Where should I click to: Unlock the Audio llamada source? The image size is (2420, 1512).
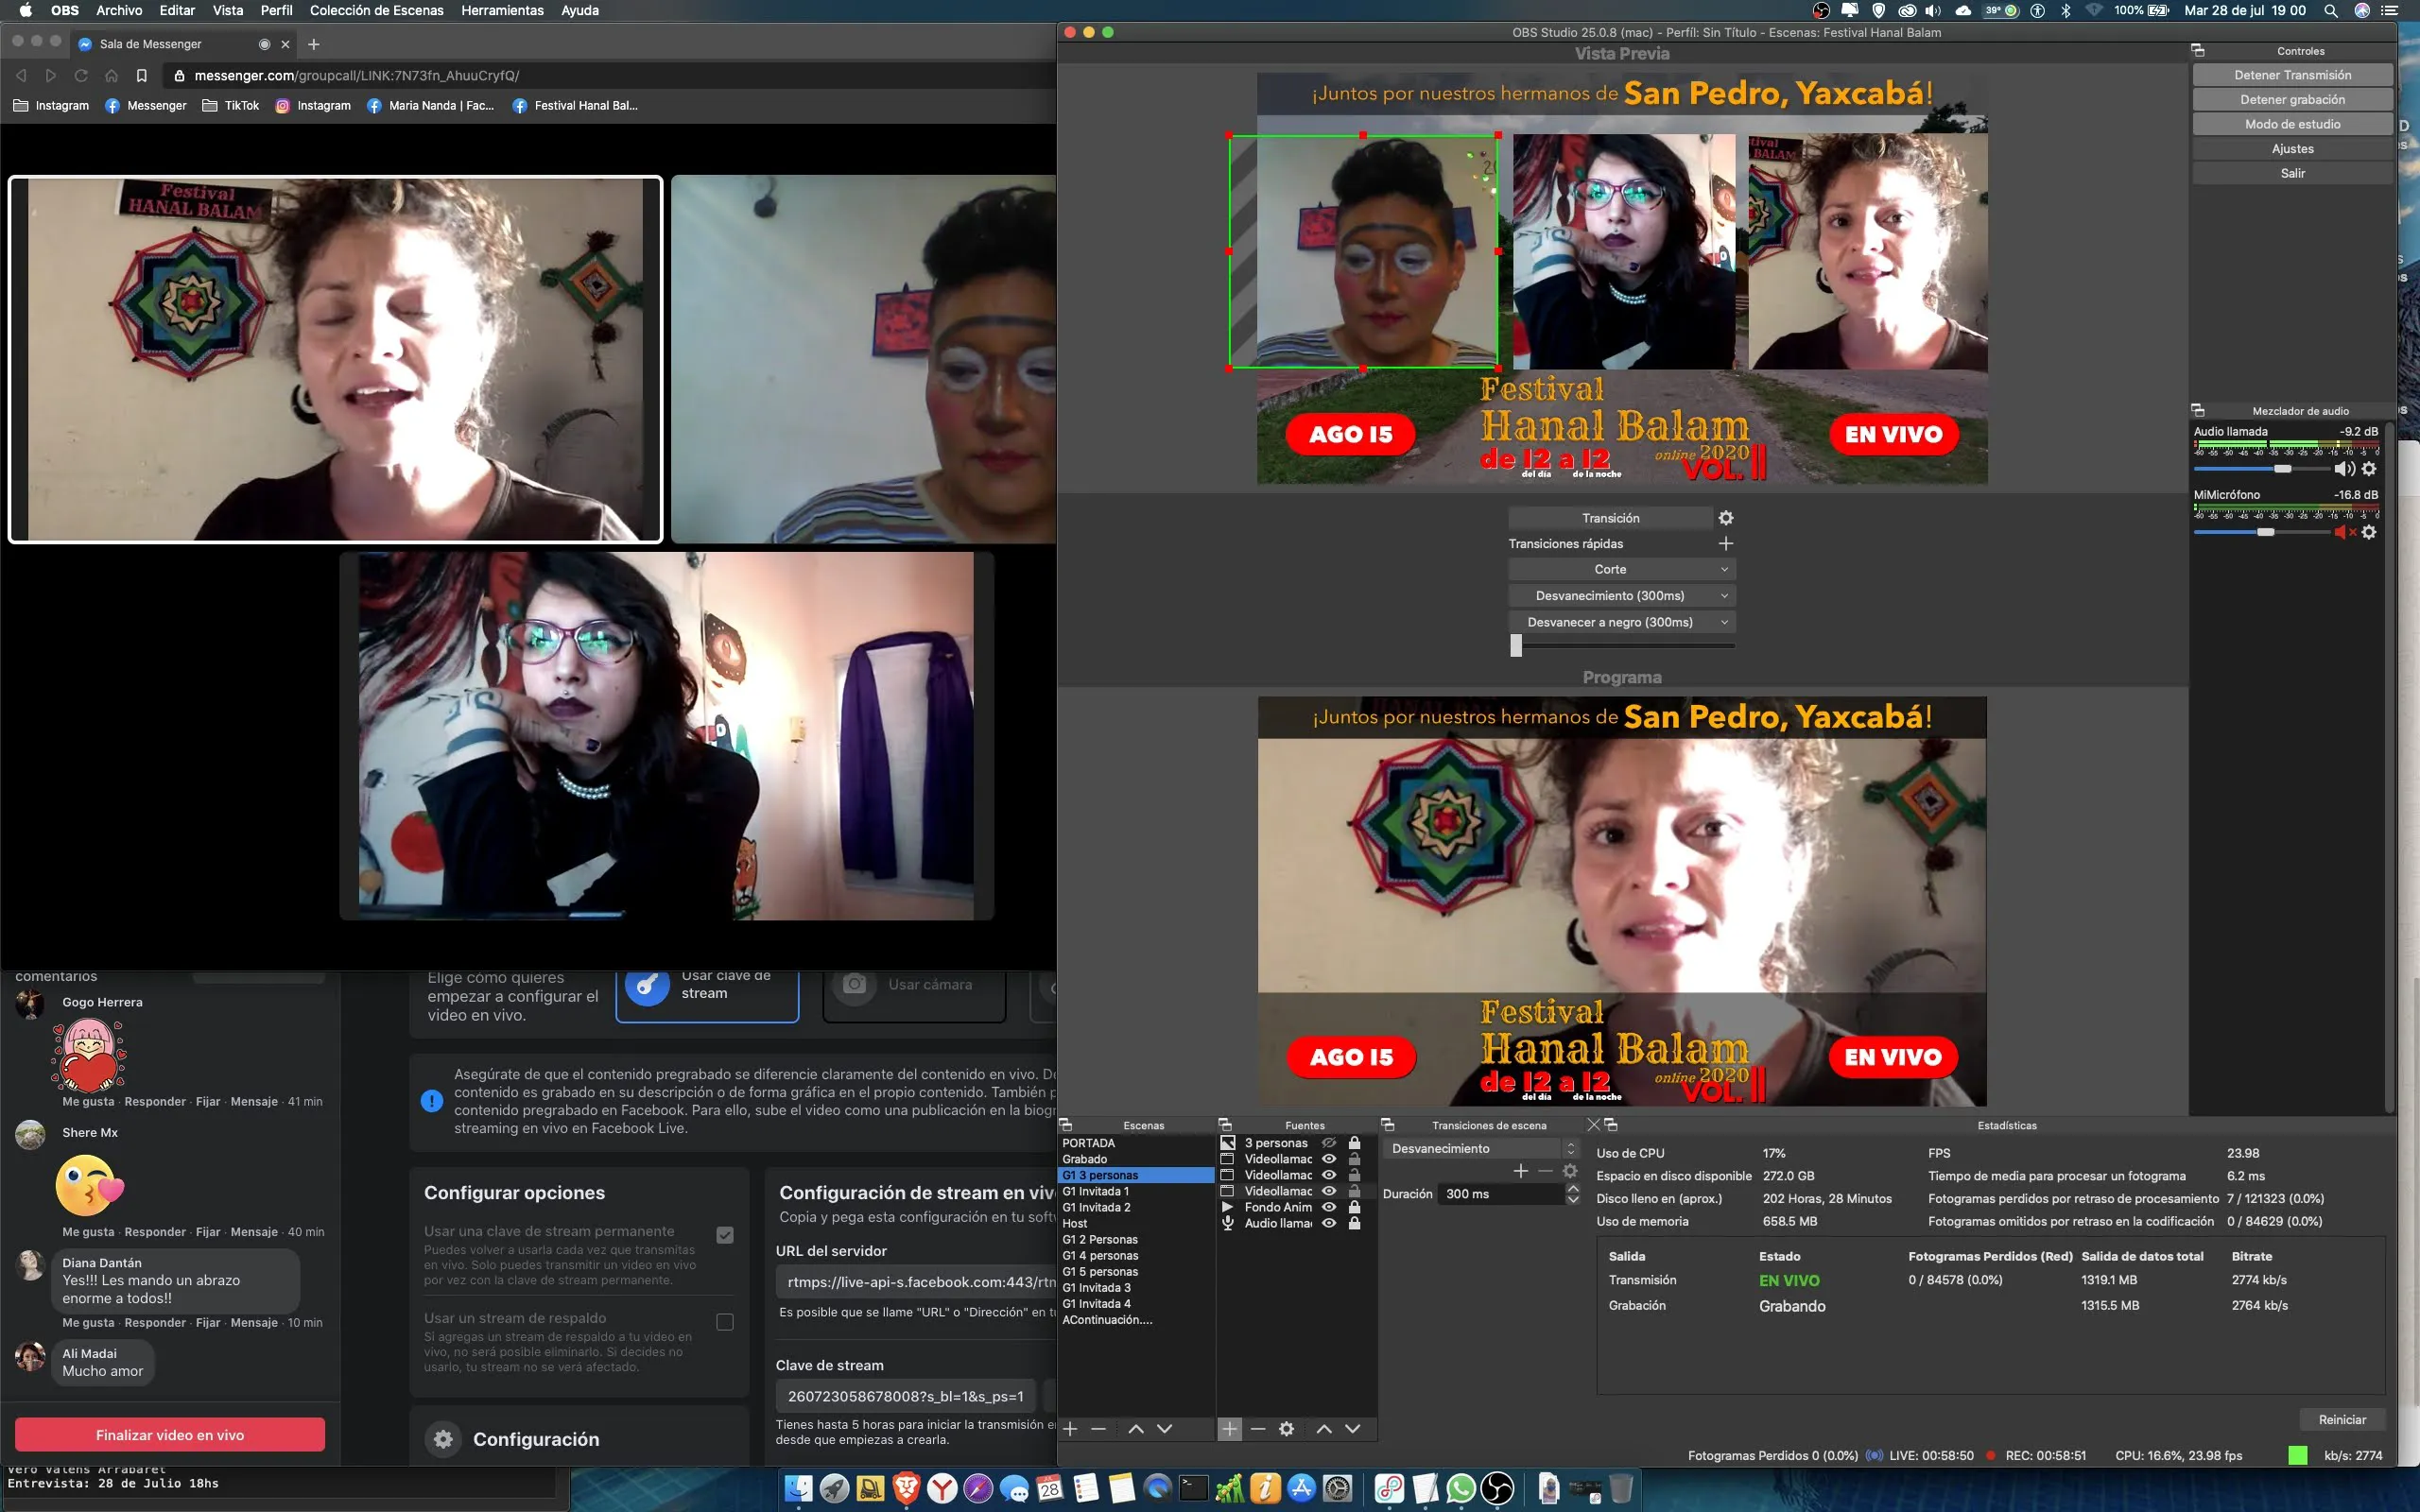(1355, 1223)
